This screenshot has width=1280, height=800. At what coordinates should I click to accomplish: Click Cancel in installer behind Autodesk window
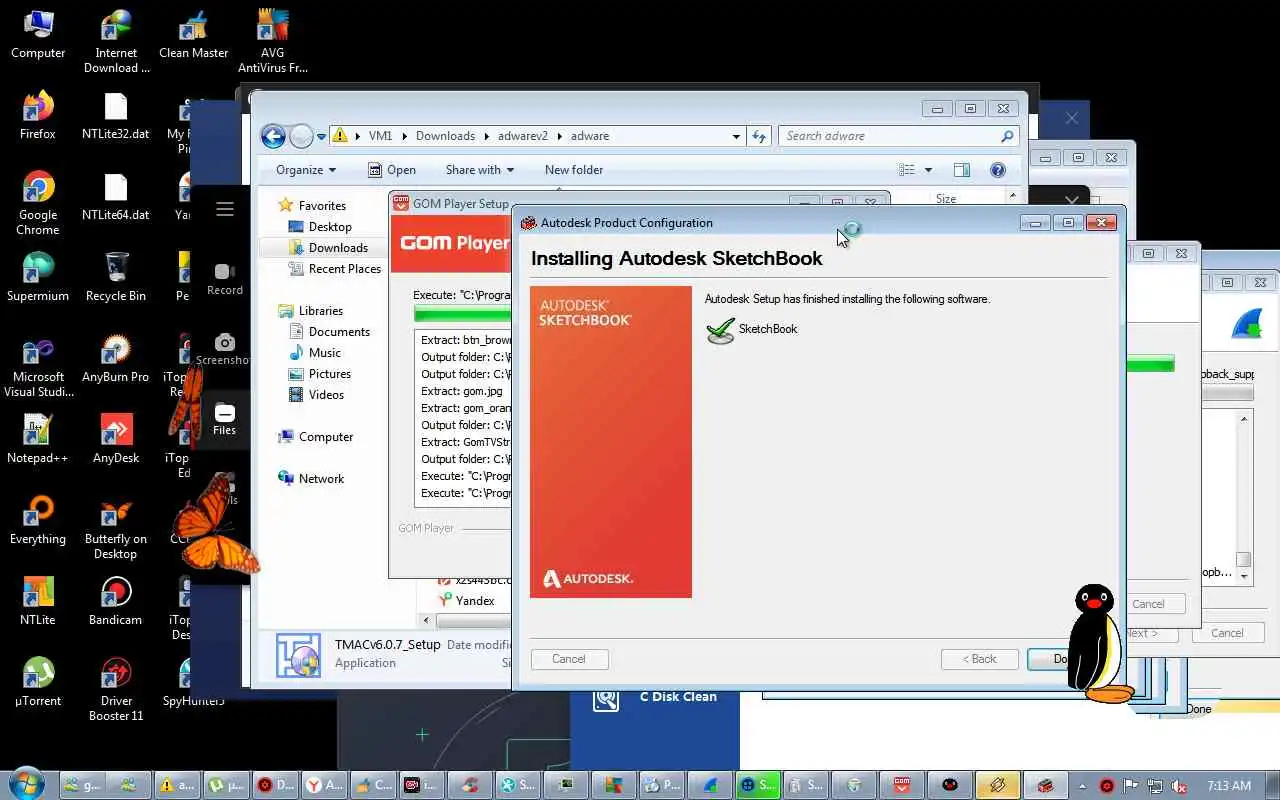coord(1148,604)
